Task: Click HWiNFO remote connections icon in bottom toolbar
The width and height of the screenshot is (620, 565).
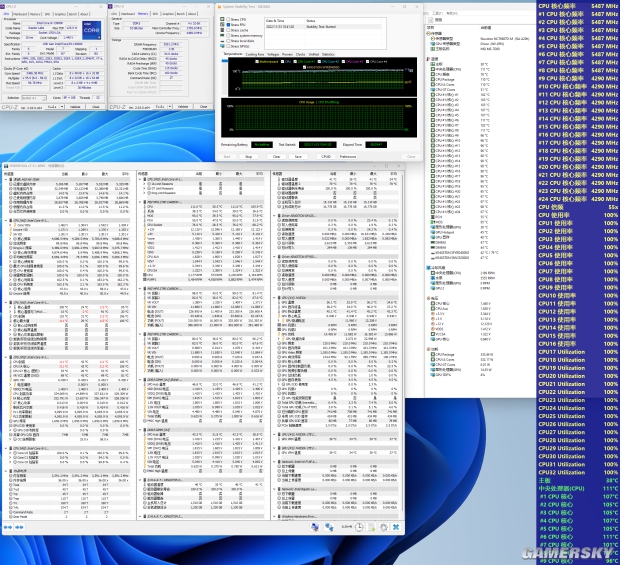Action: [x=329, y=527]
